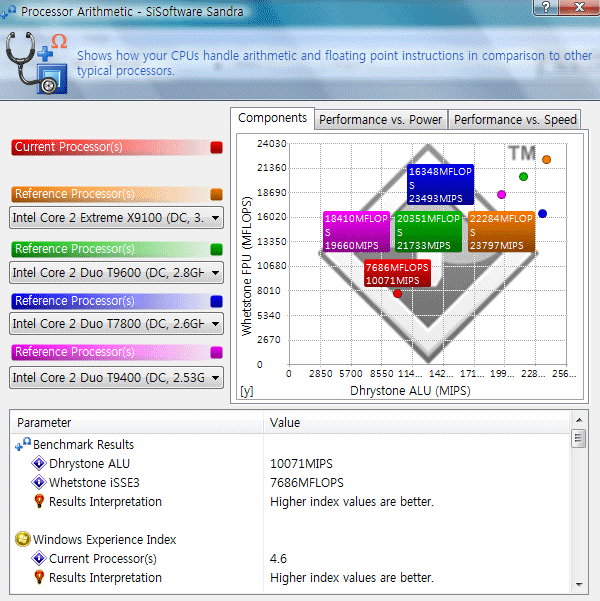Toggle the blue Reference Processor swatch
The image size is (600, 601).
pyautogui.click(x=217, y=301)
